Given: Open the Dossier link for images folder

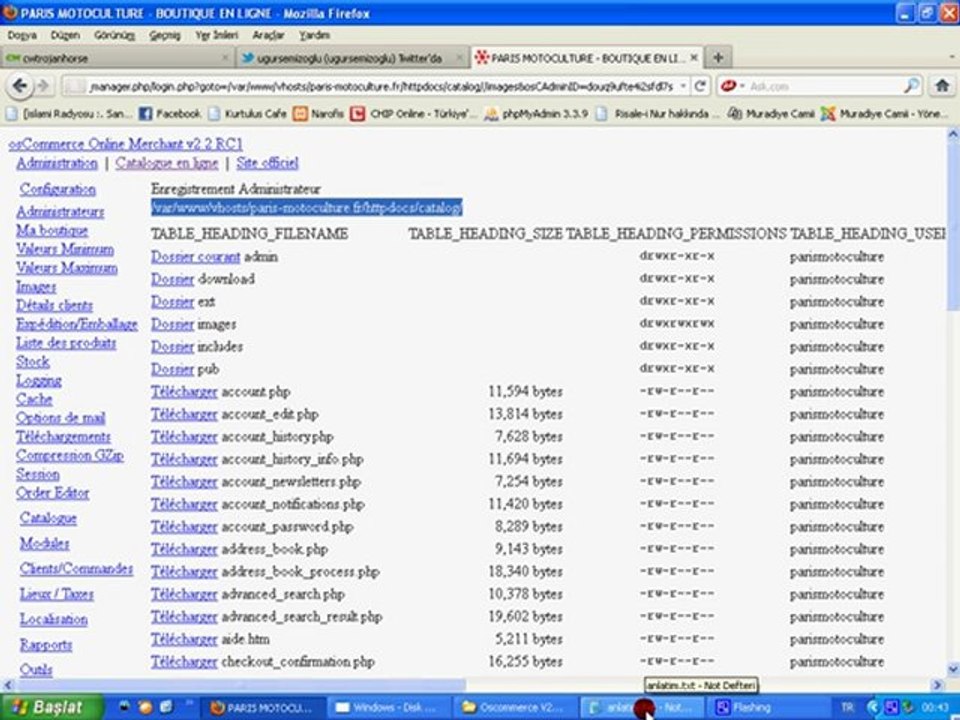Looking at the screenshot, I should pos(173,324).
